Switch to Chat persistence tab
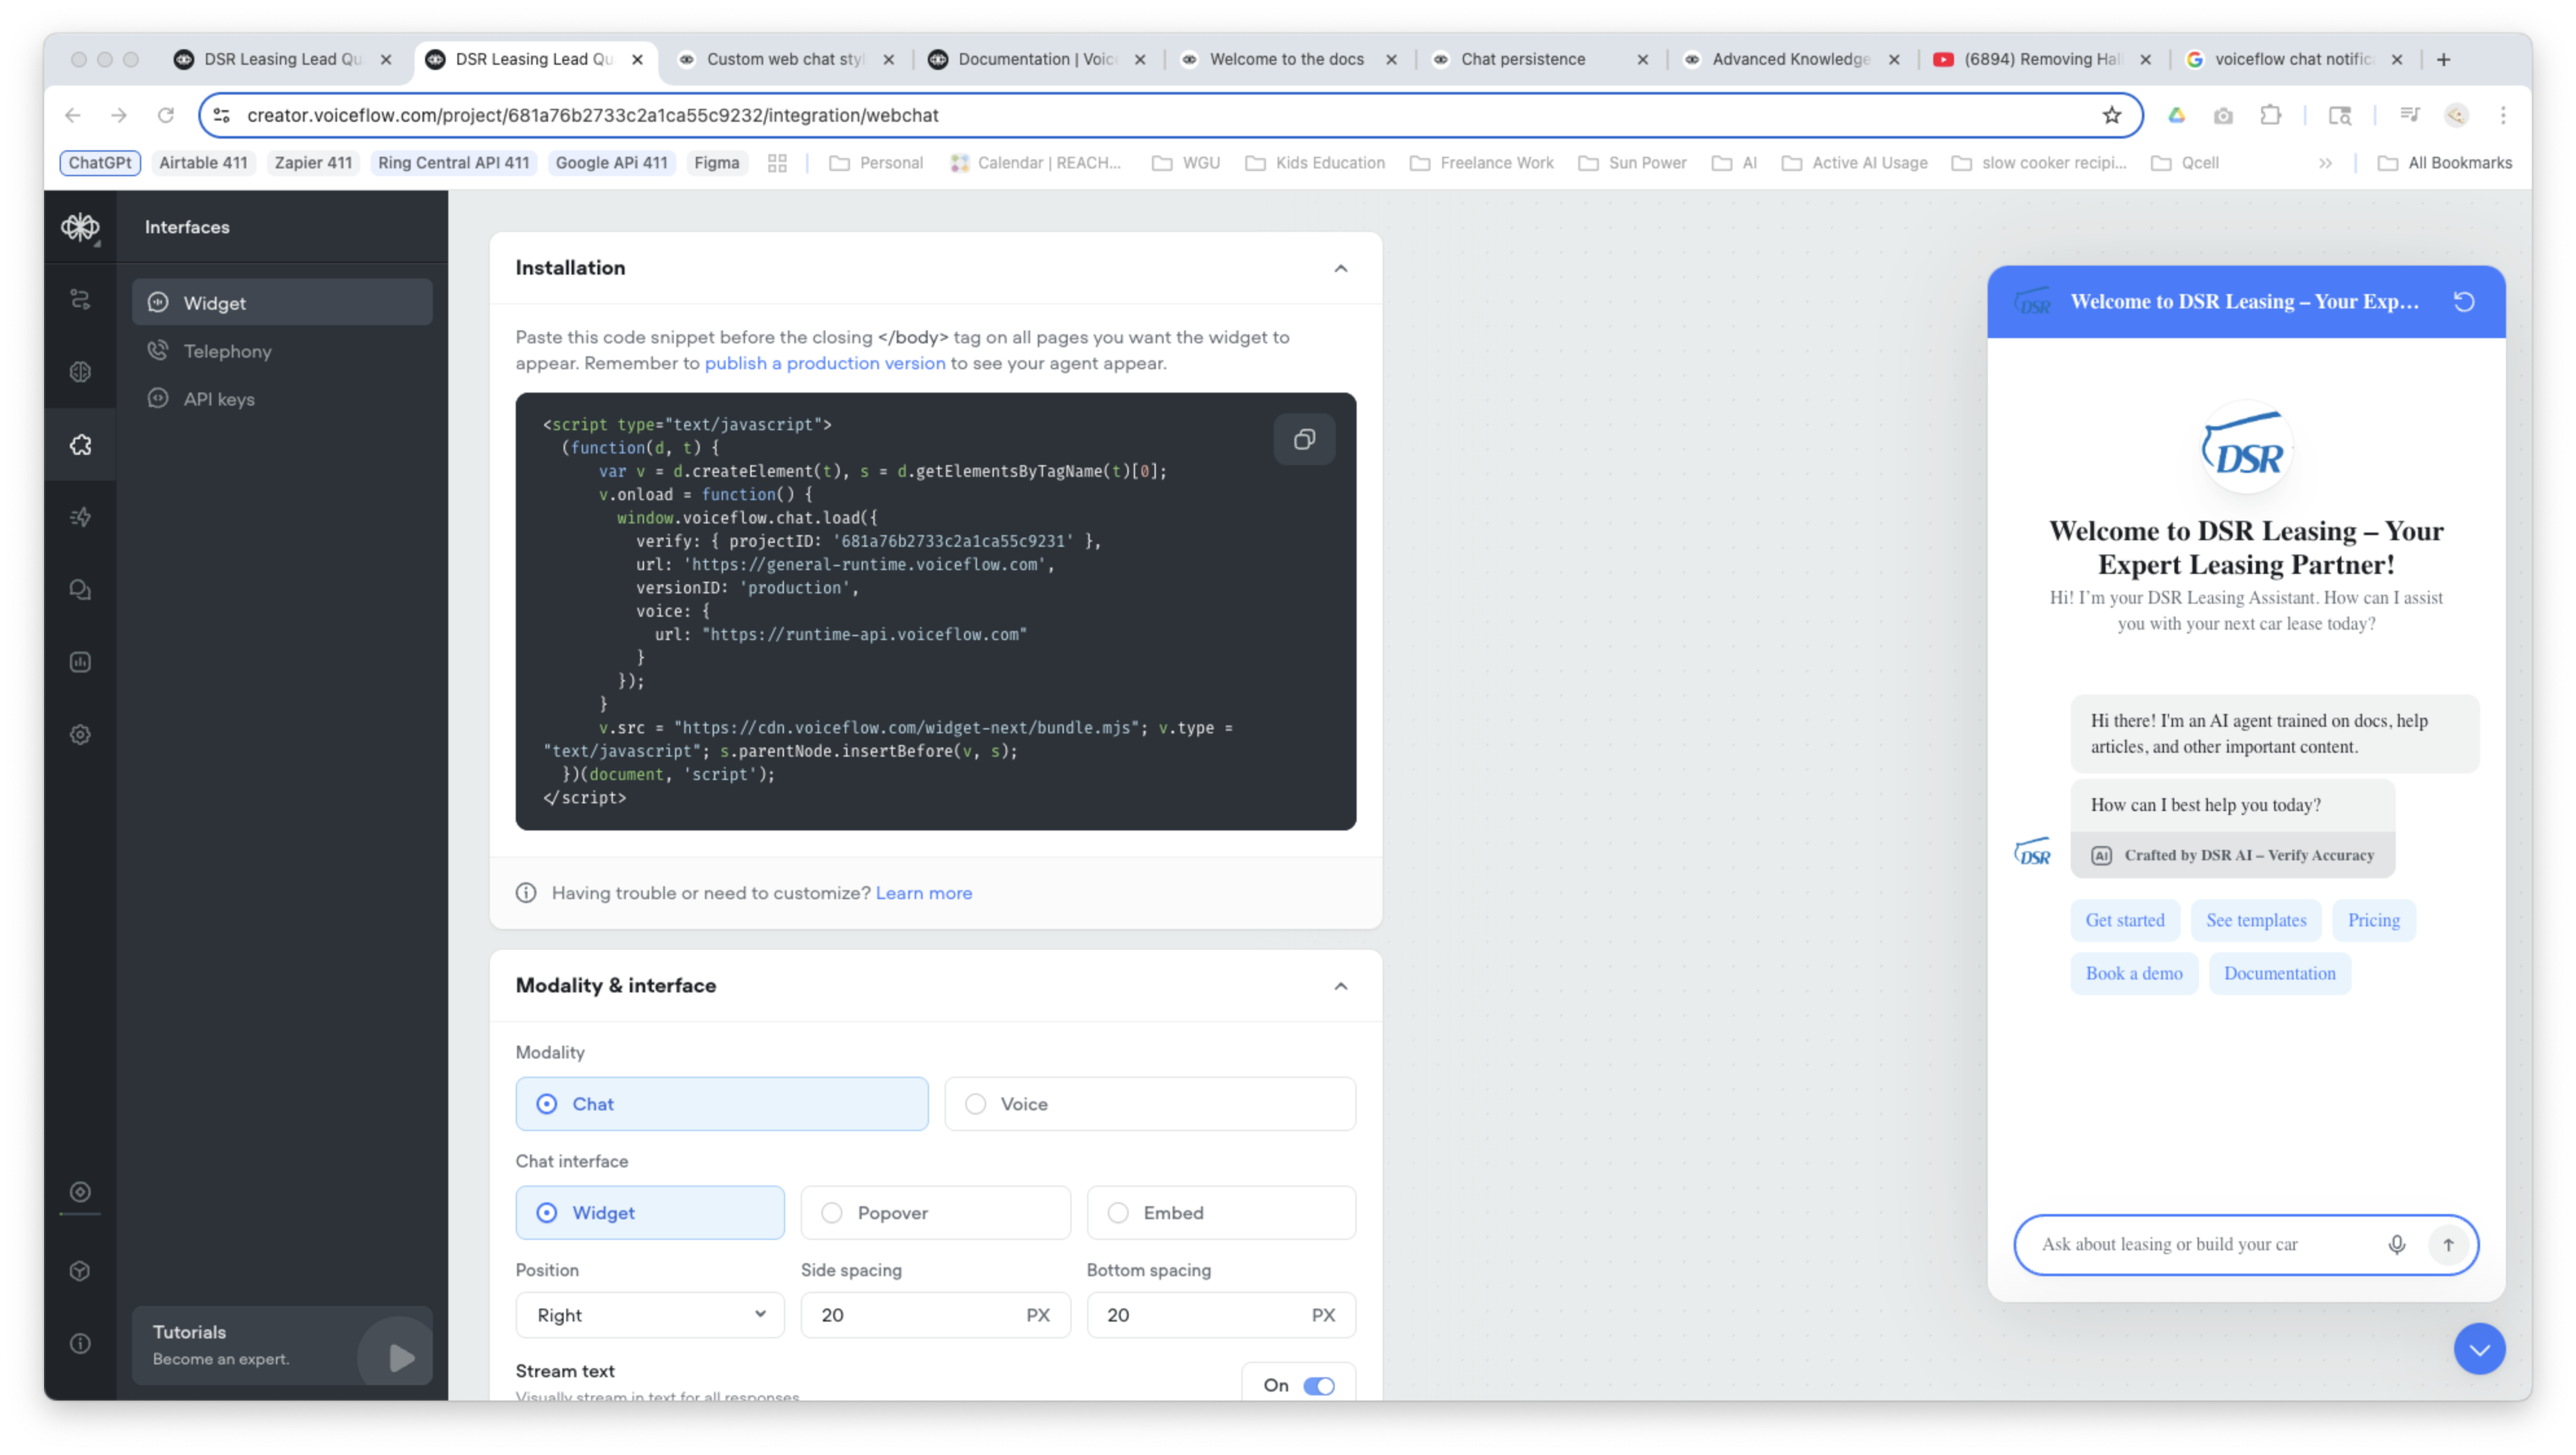 click(x=1539, y=59)
